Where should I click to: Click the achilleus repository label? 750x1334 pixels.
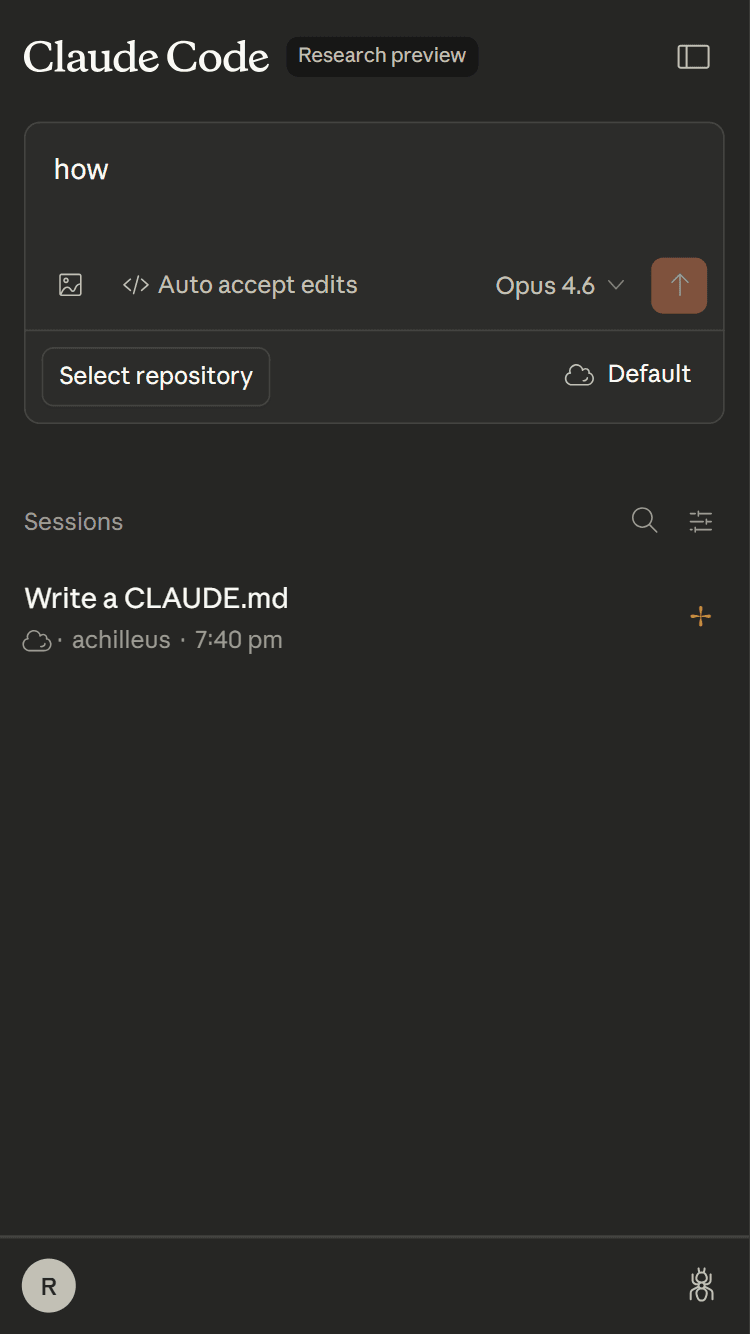click(121, 640)
